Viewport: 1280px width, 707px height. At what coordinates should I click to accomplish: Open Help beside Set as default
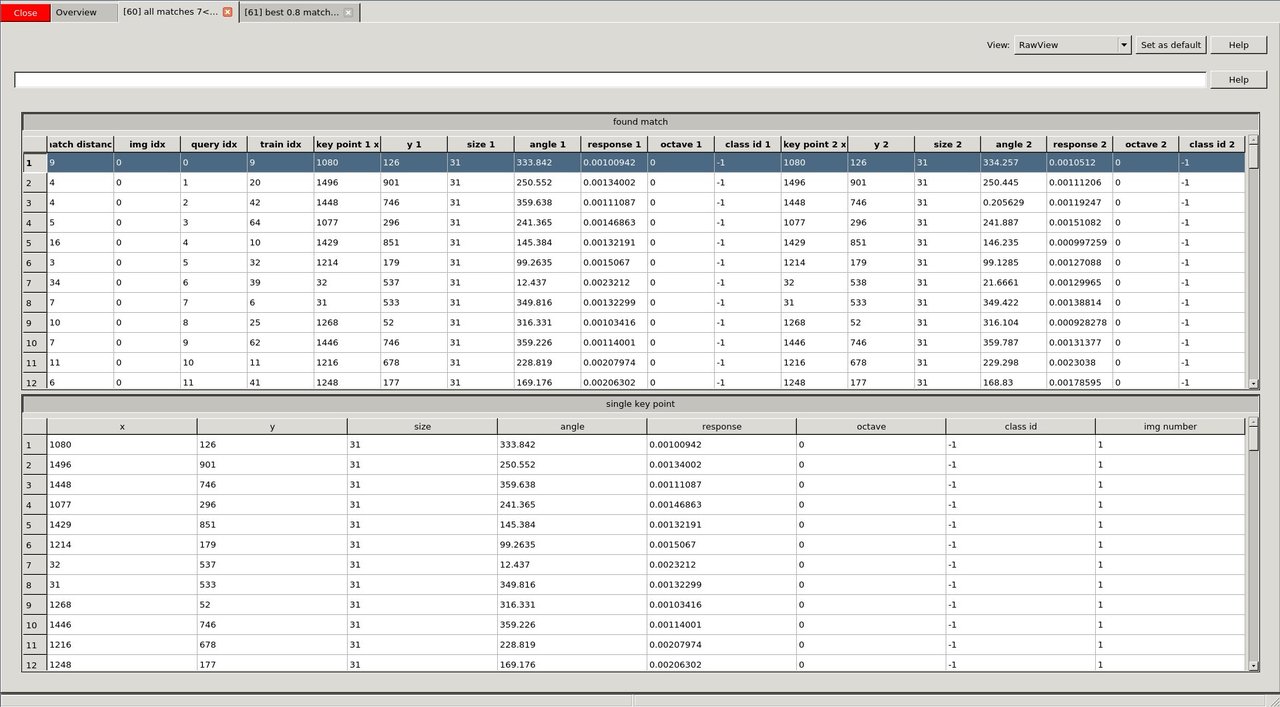point(1238,45)
